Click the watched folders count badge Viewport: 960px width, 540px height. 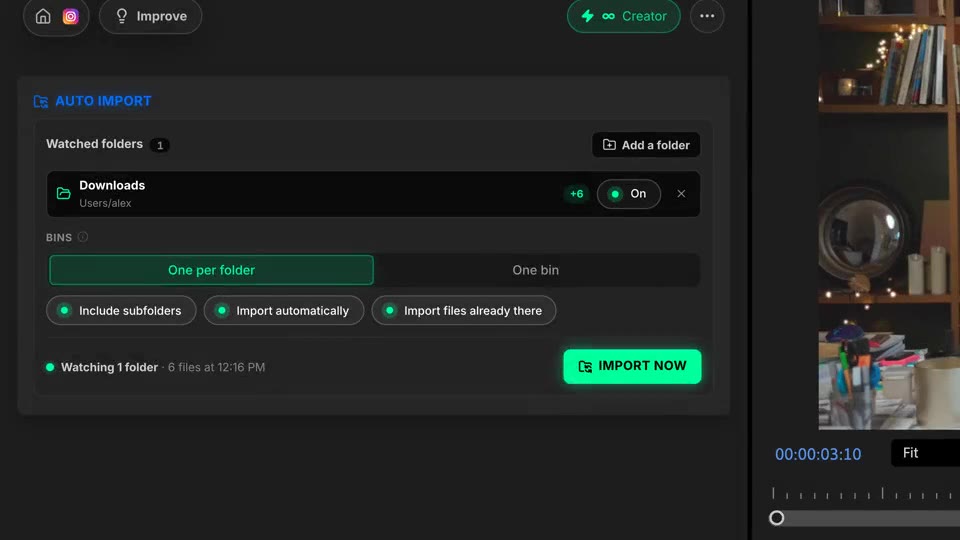[x=160, y=145]
